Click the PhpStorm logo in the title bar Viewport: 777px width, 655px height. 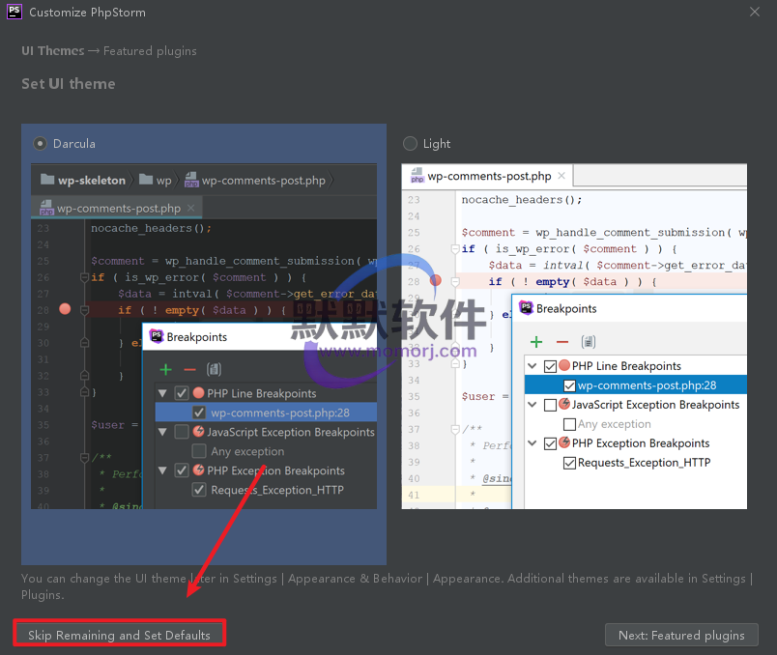pyautogui.click(x=14, y=12)
